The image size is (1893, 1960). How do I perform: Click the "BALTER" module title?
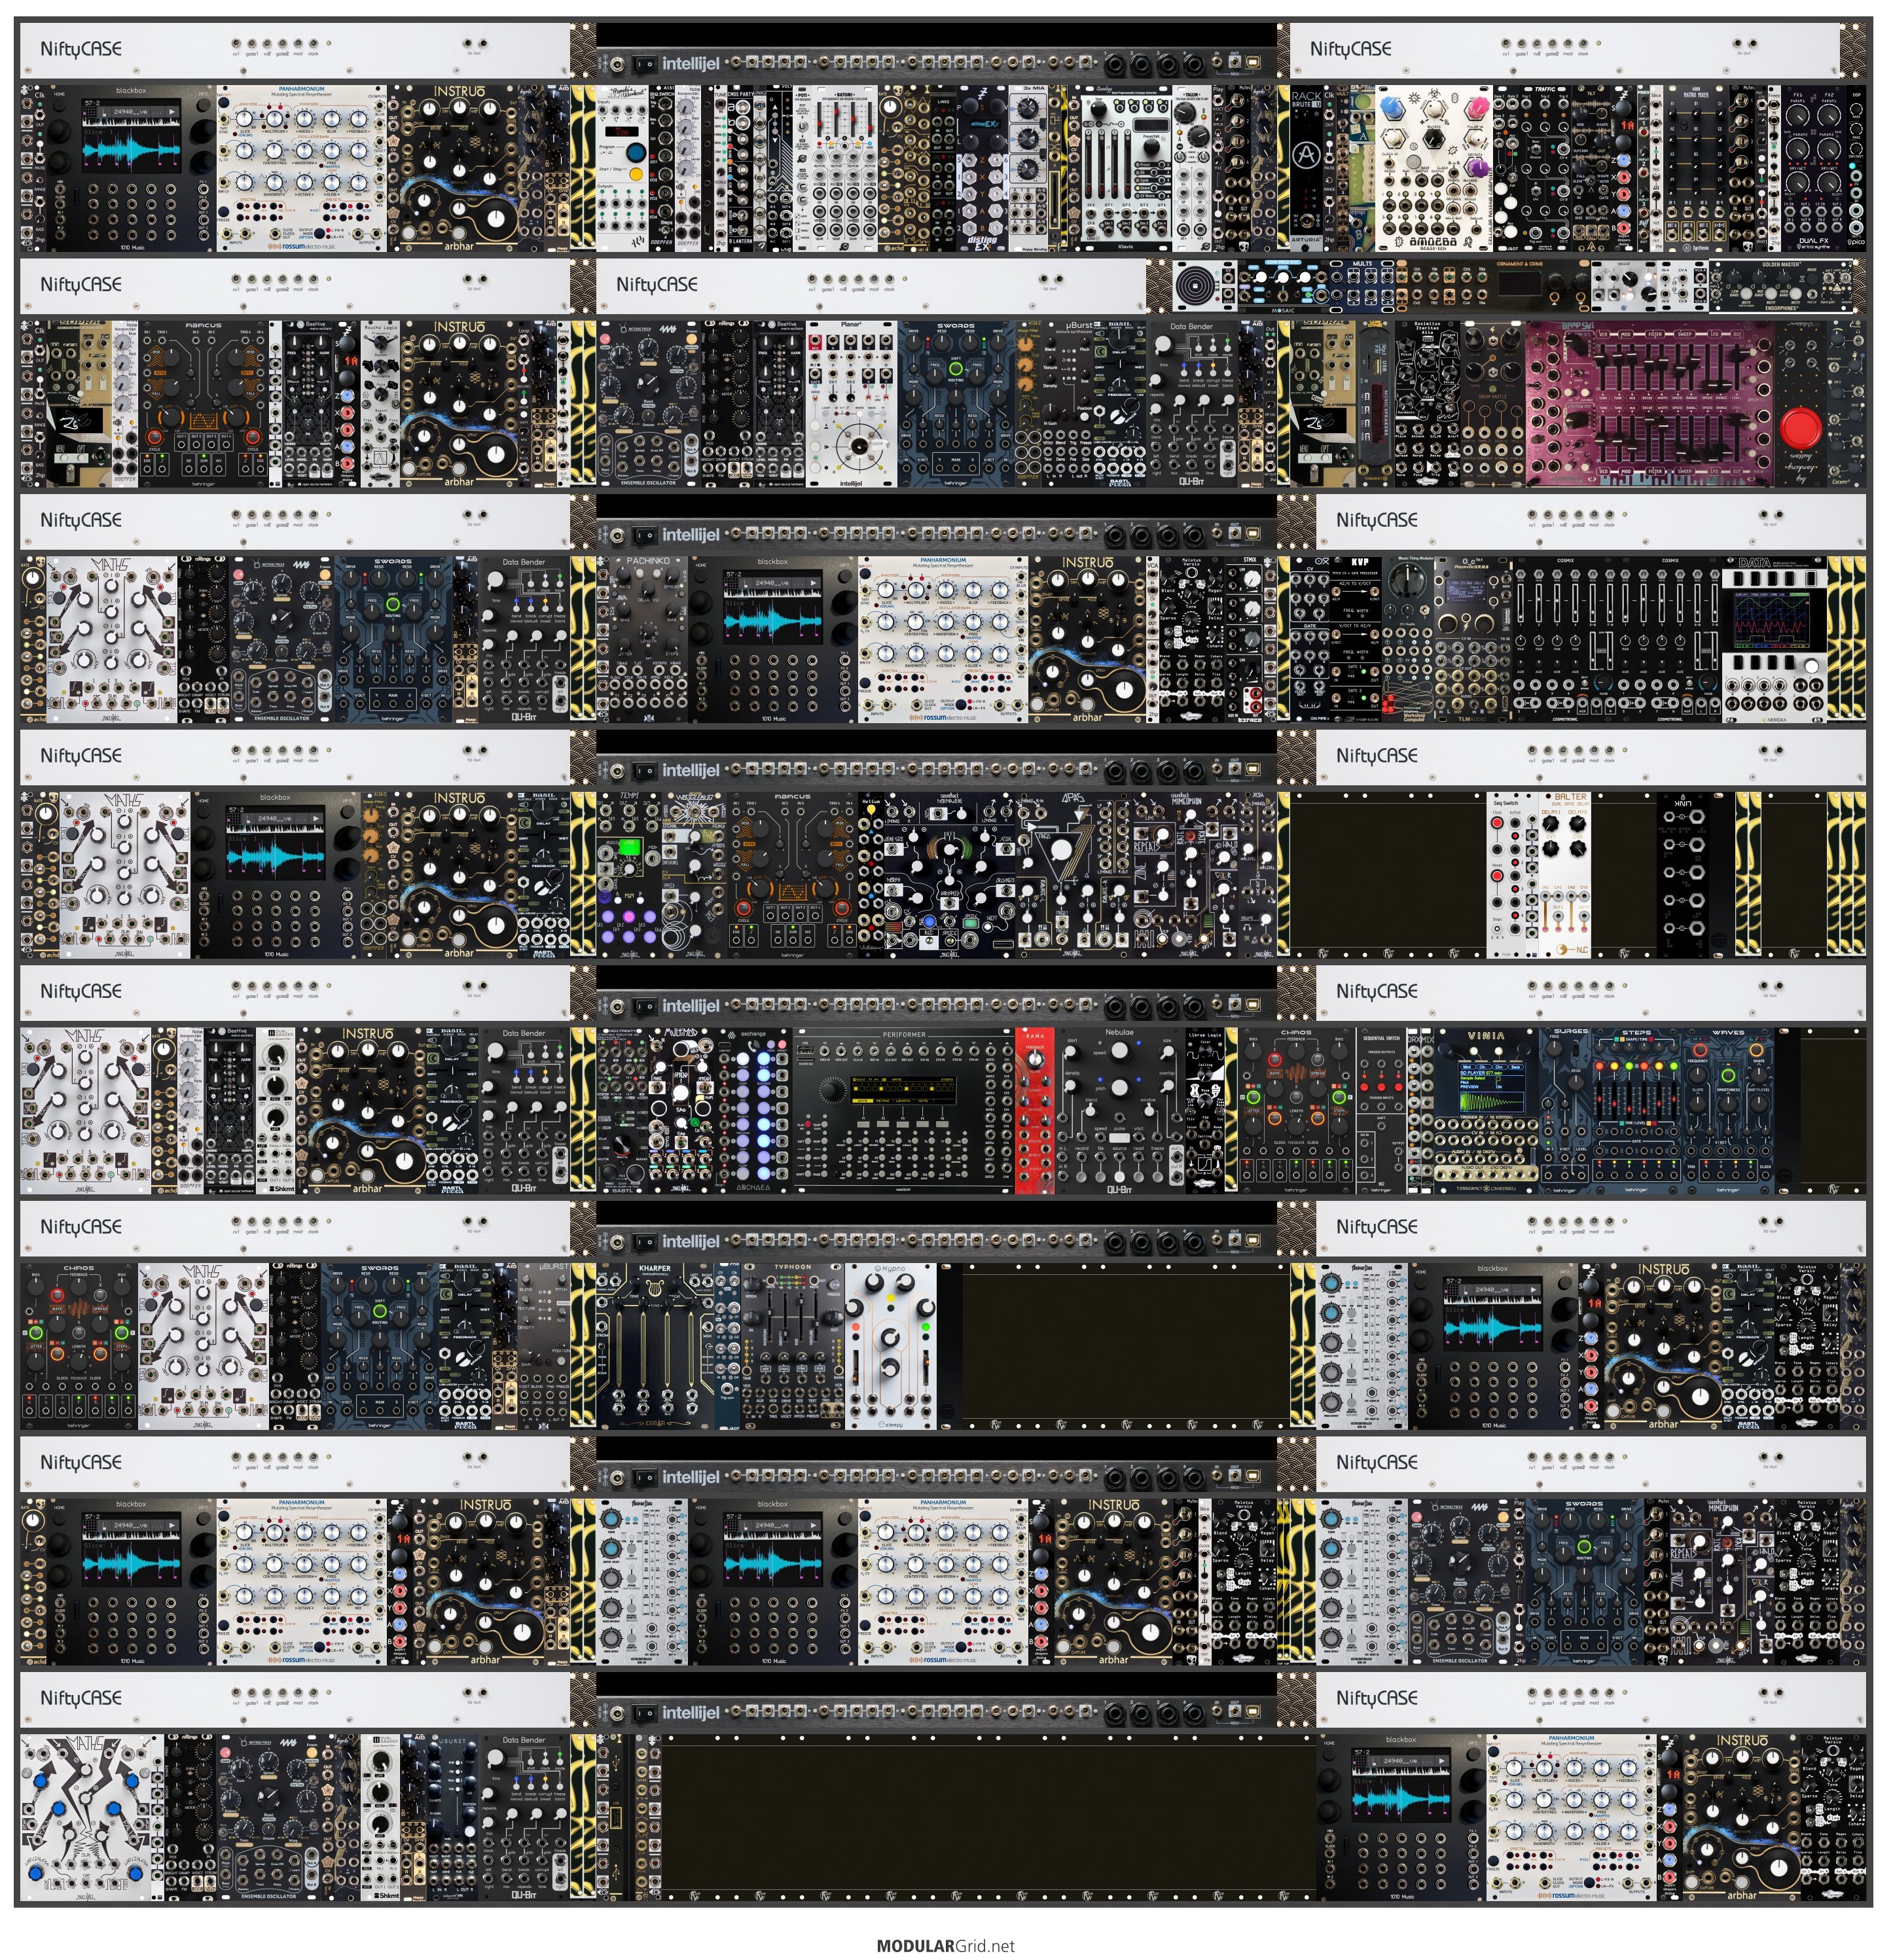1571,797
